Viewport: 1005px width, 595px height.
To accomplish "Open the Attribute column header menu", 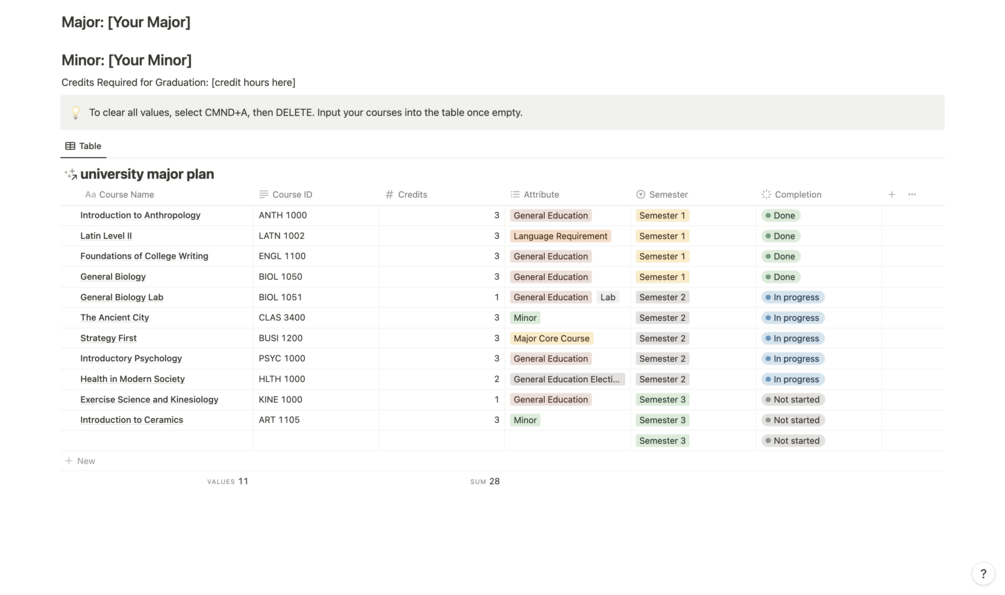I will tap(535, 194).
